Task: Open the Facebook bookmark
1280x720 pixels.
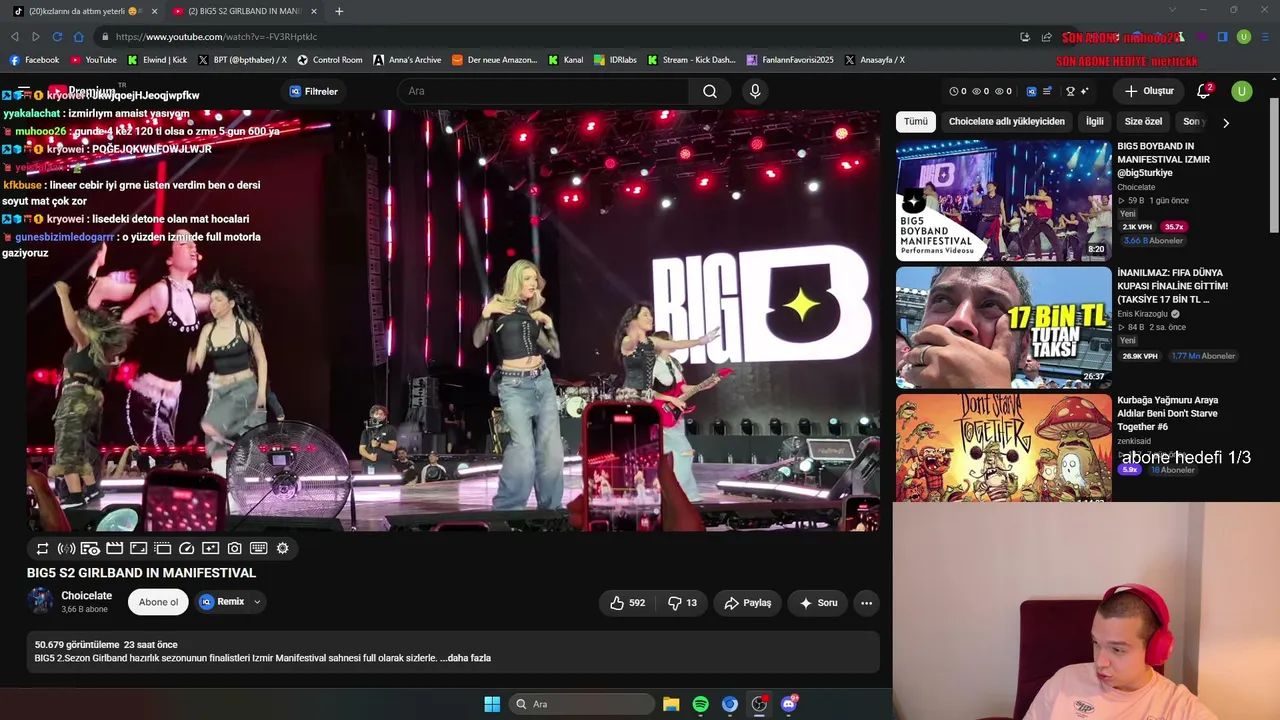Action: point(34,60)
